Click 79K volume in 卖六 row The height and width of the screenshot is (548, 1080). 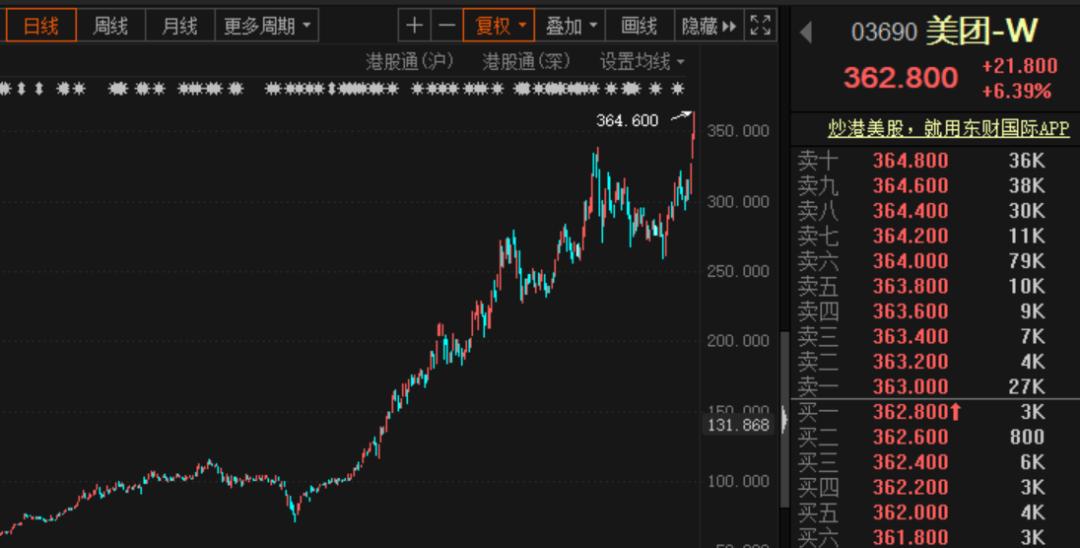click(1027, 261)
